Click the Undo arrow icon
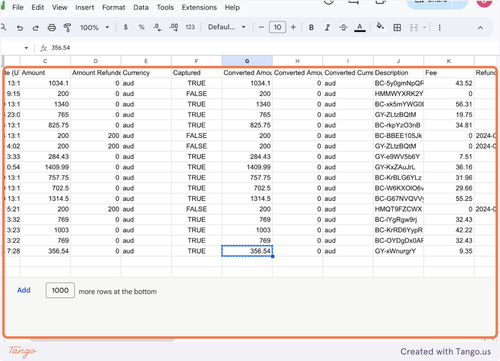This screenshot has width=500, height=361. tap(20, 28)
